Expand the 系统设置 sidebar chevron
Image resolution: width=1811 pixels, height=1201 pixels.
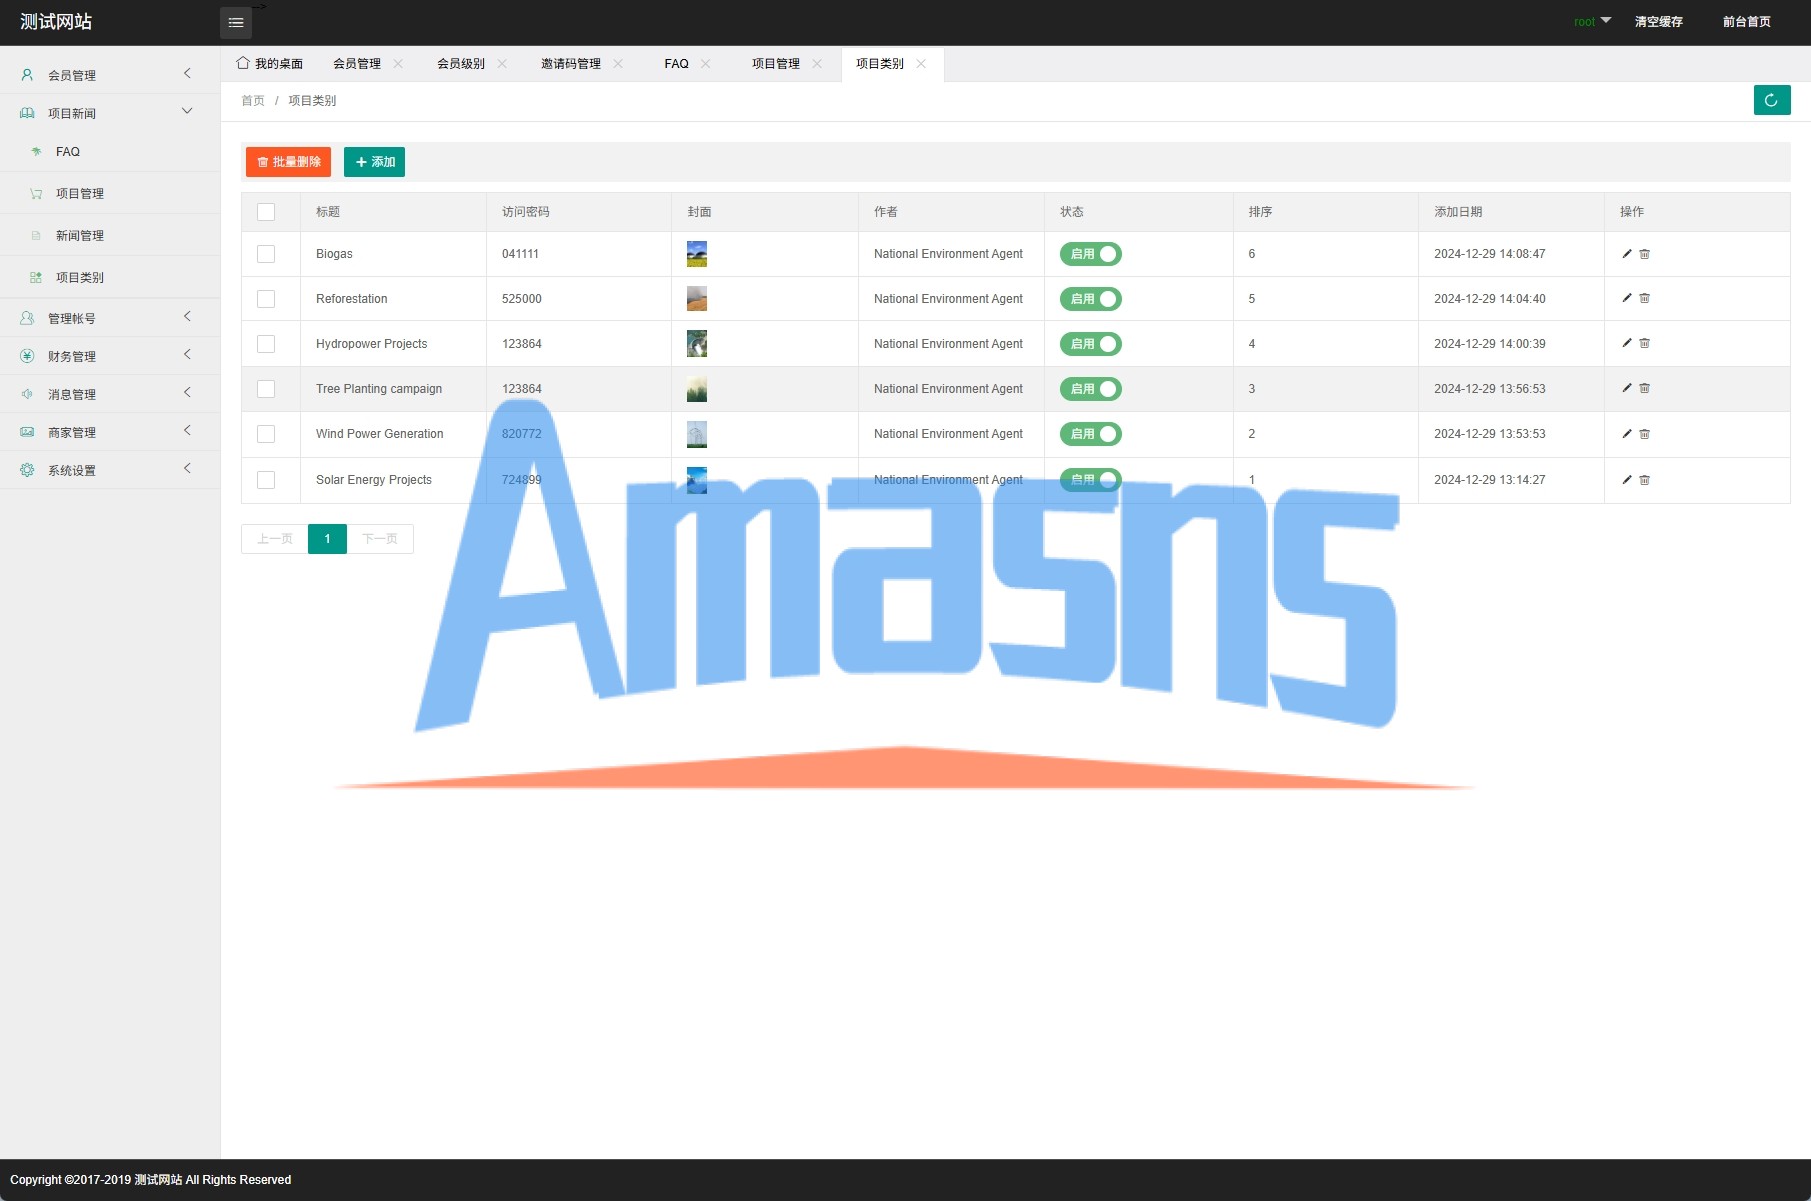coord(187,468)
